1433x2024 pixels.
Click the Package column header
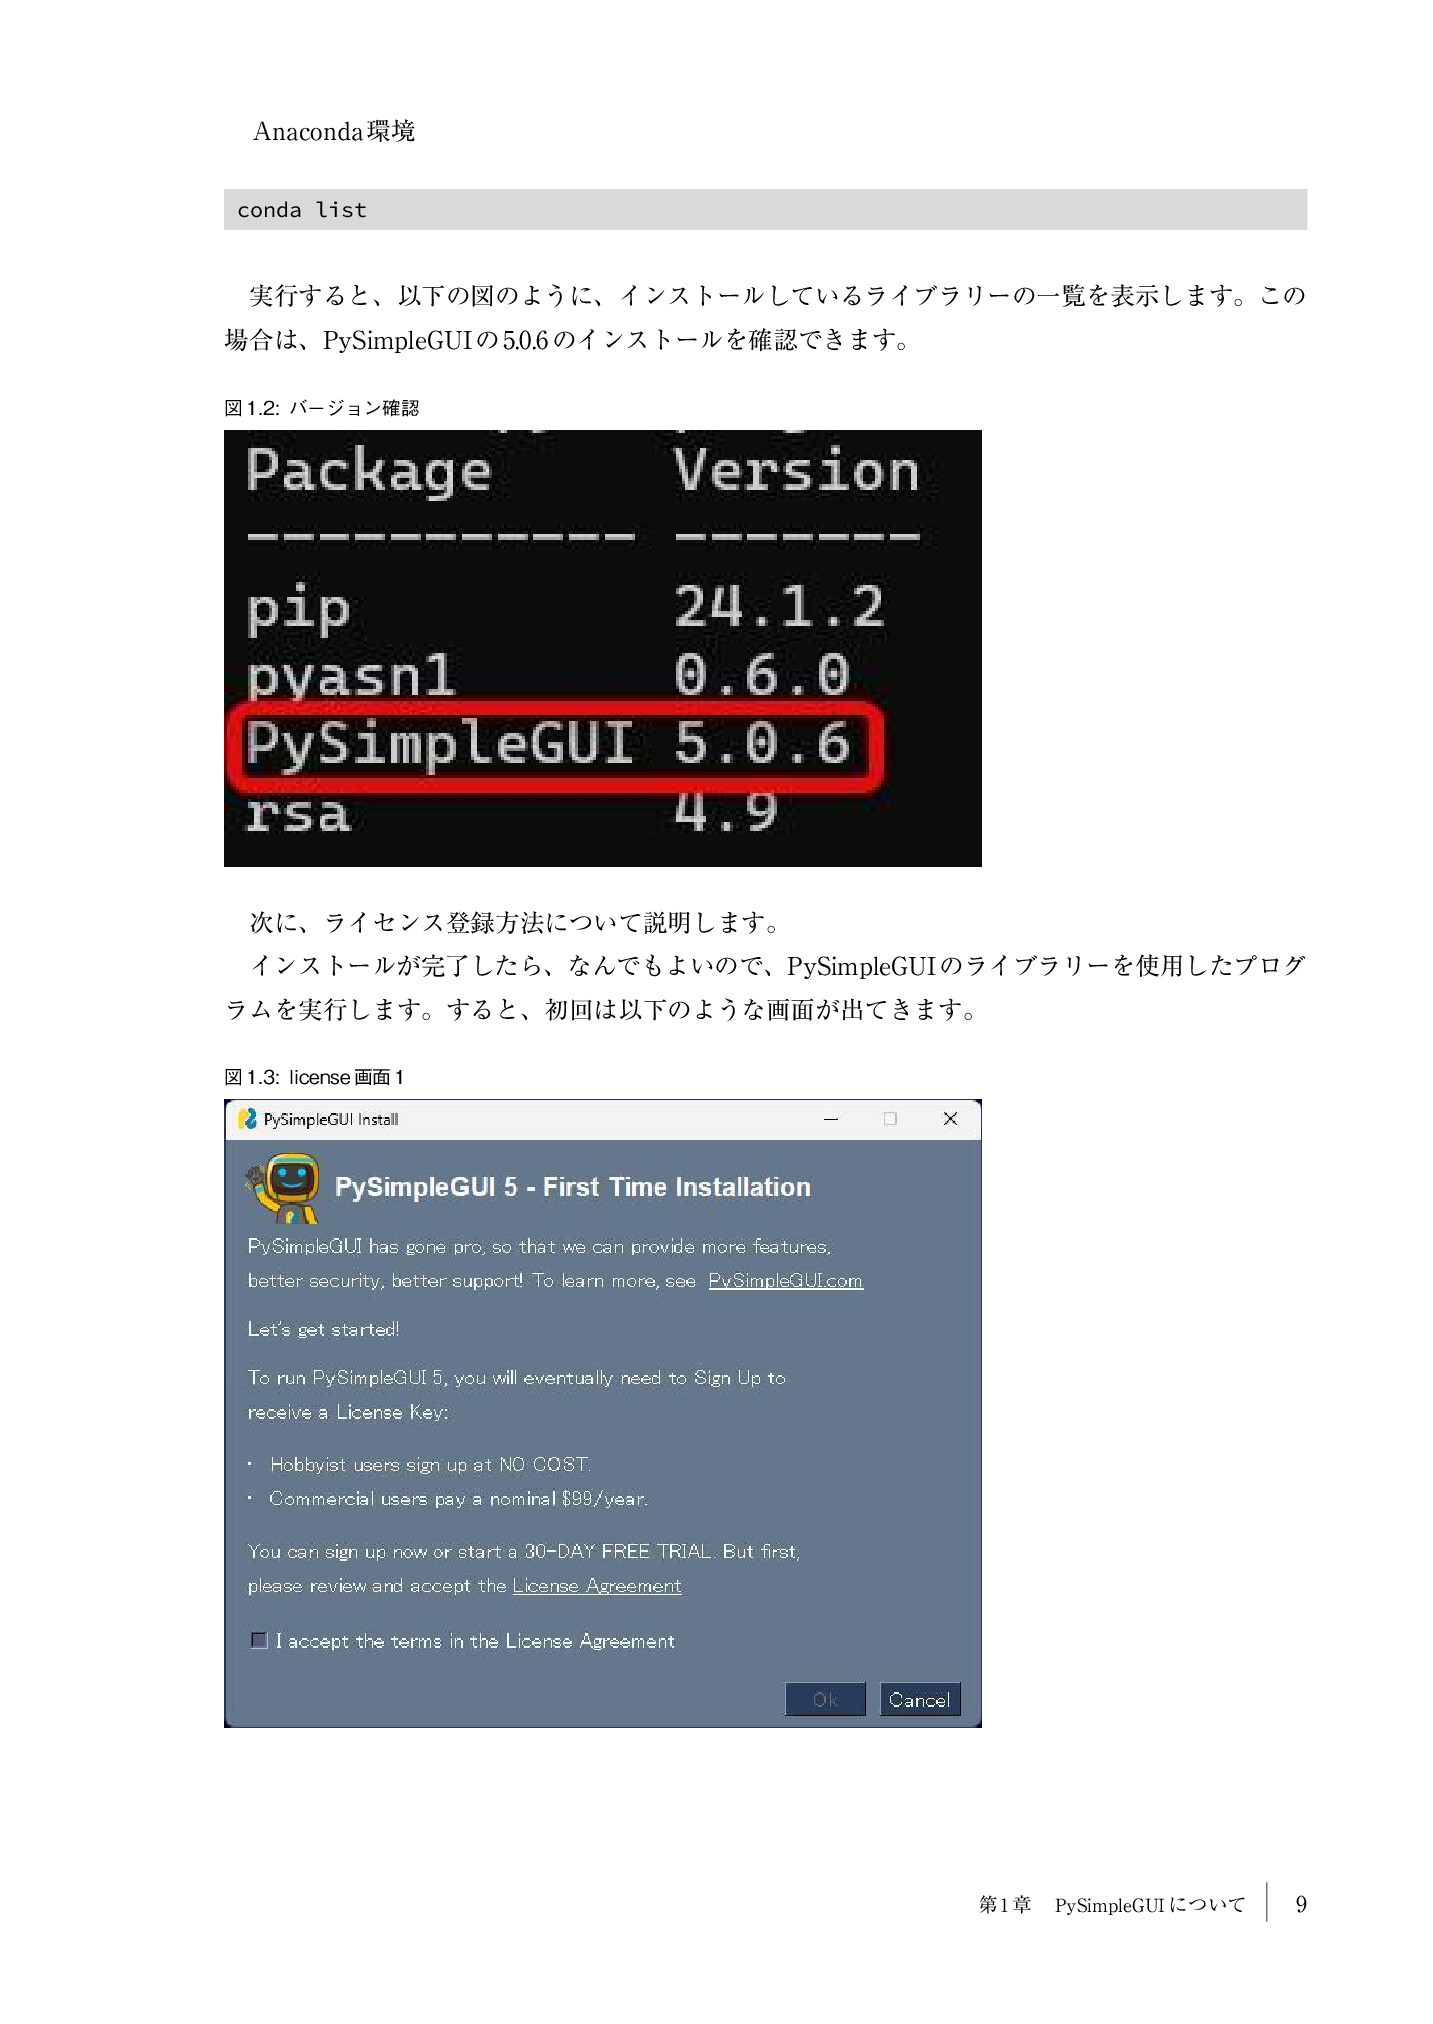(369, 471)
